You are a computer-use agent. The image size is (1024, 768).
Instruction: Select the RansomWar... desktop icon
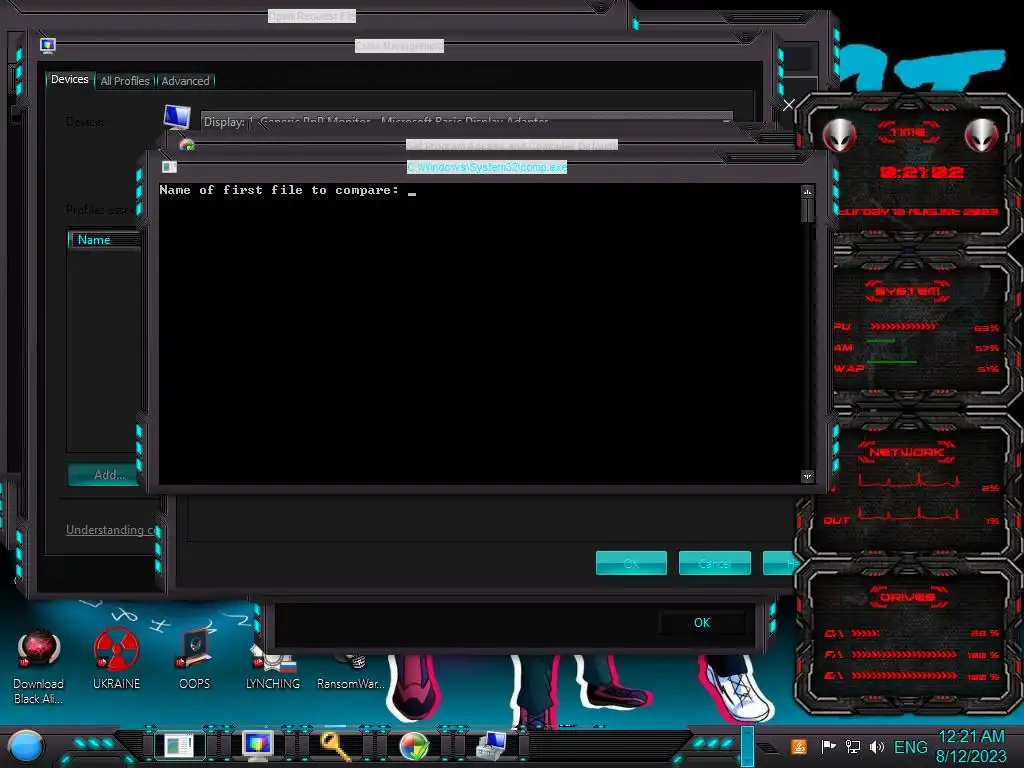click(x=351, y=673)
